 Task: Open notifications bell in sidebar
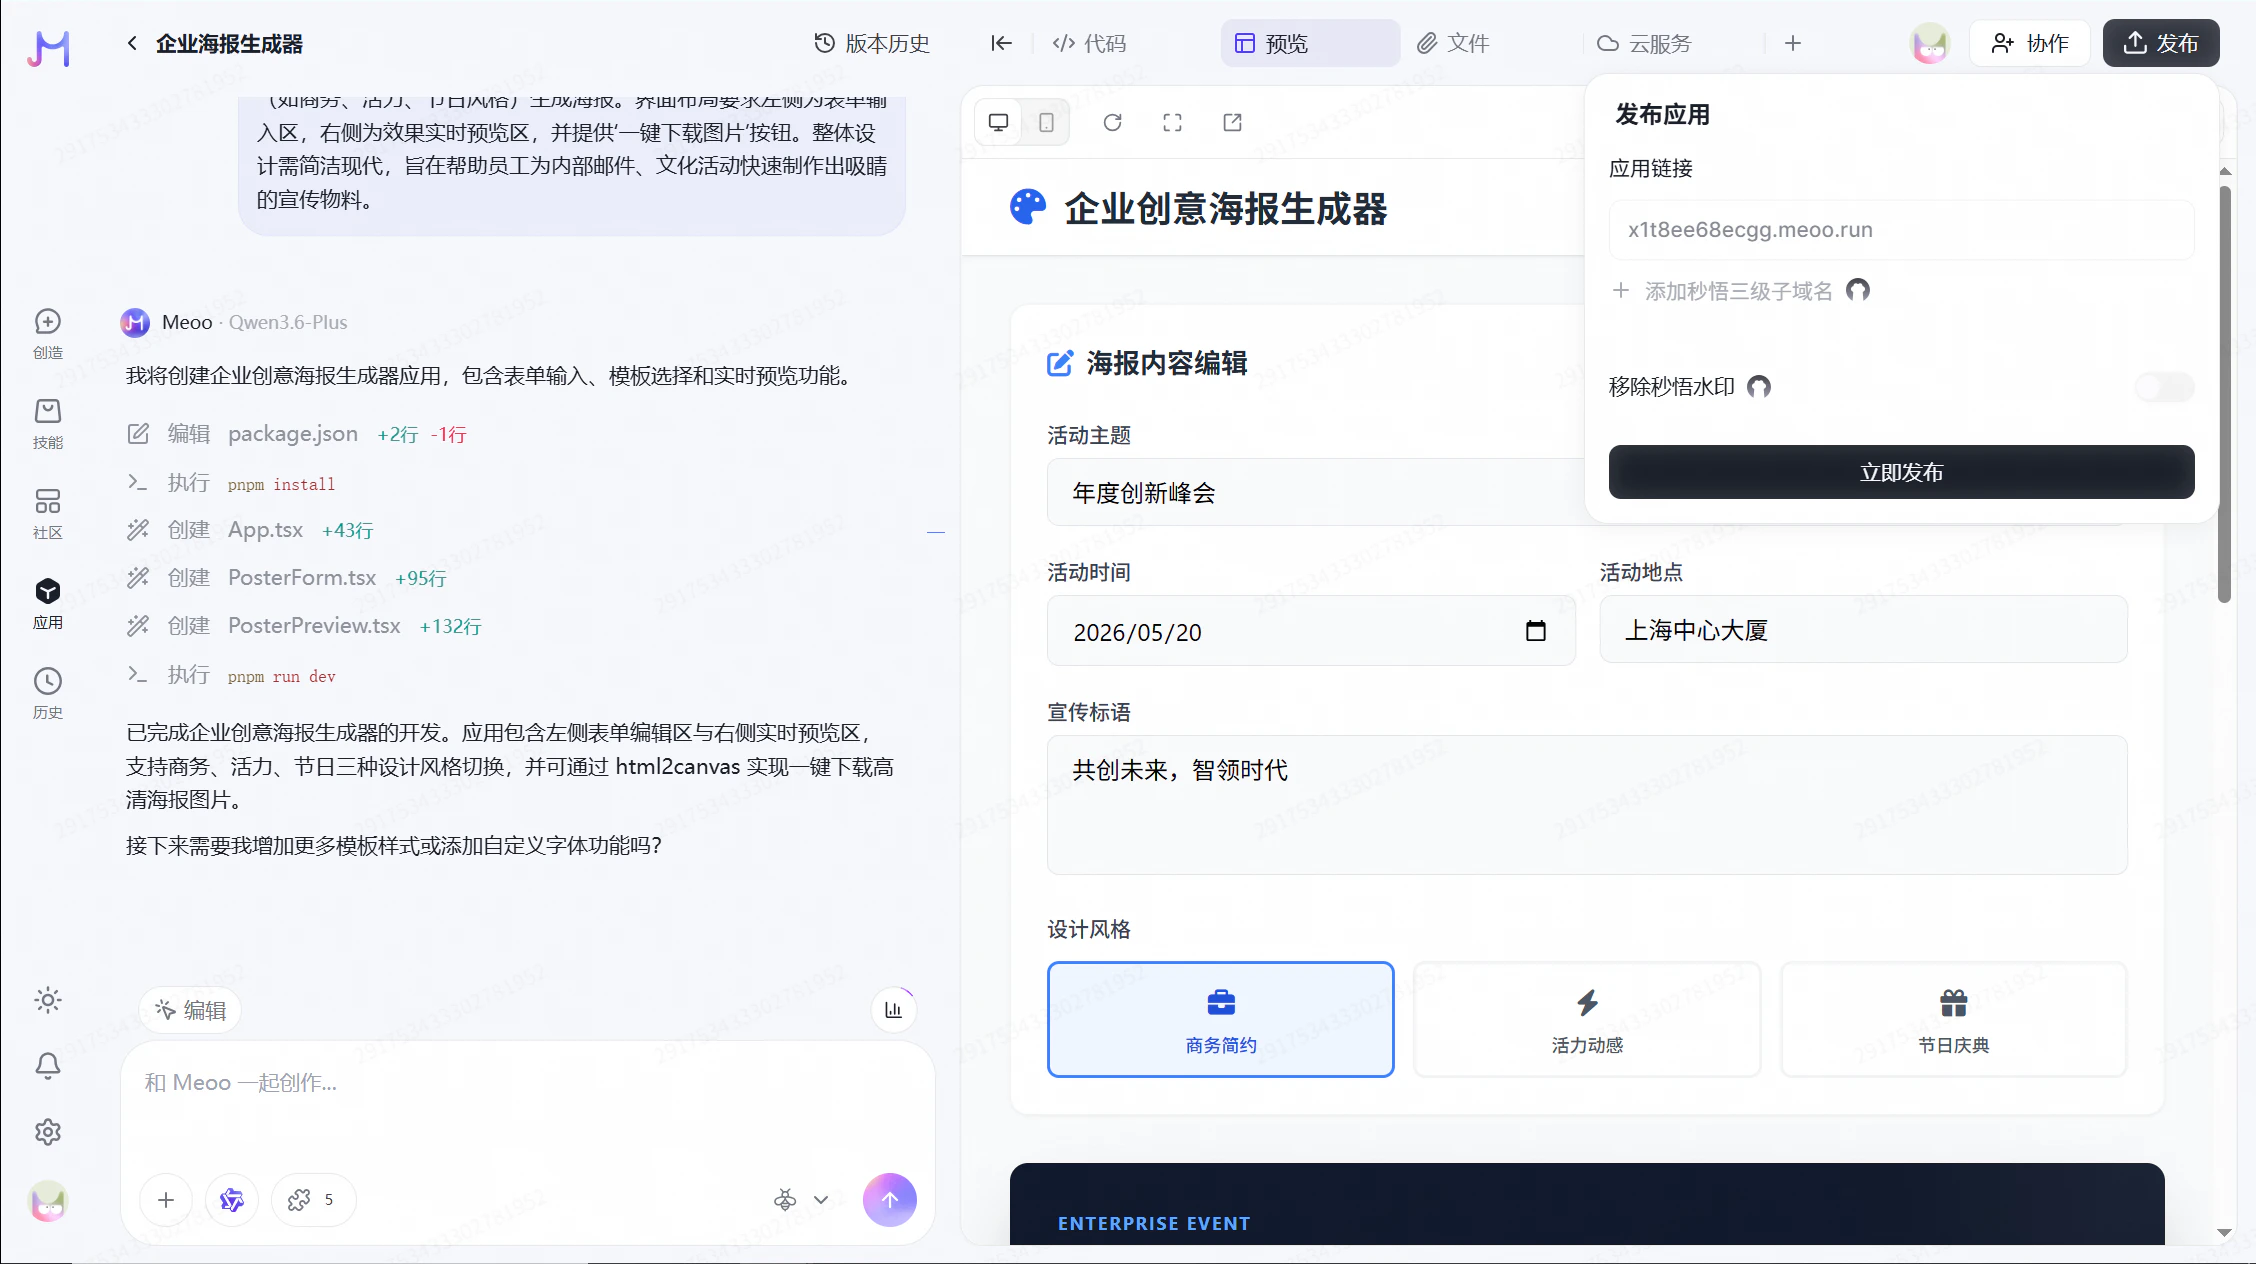[47, 1066]
